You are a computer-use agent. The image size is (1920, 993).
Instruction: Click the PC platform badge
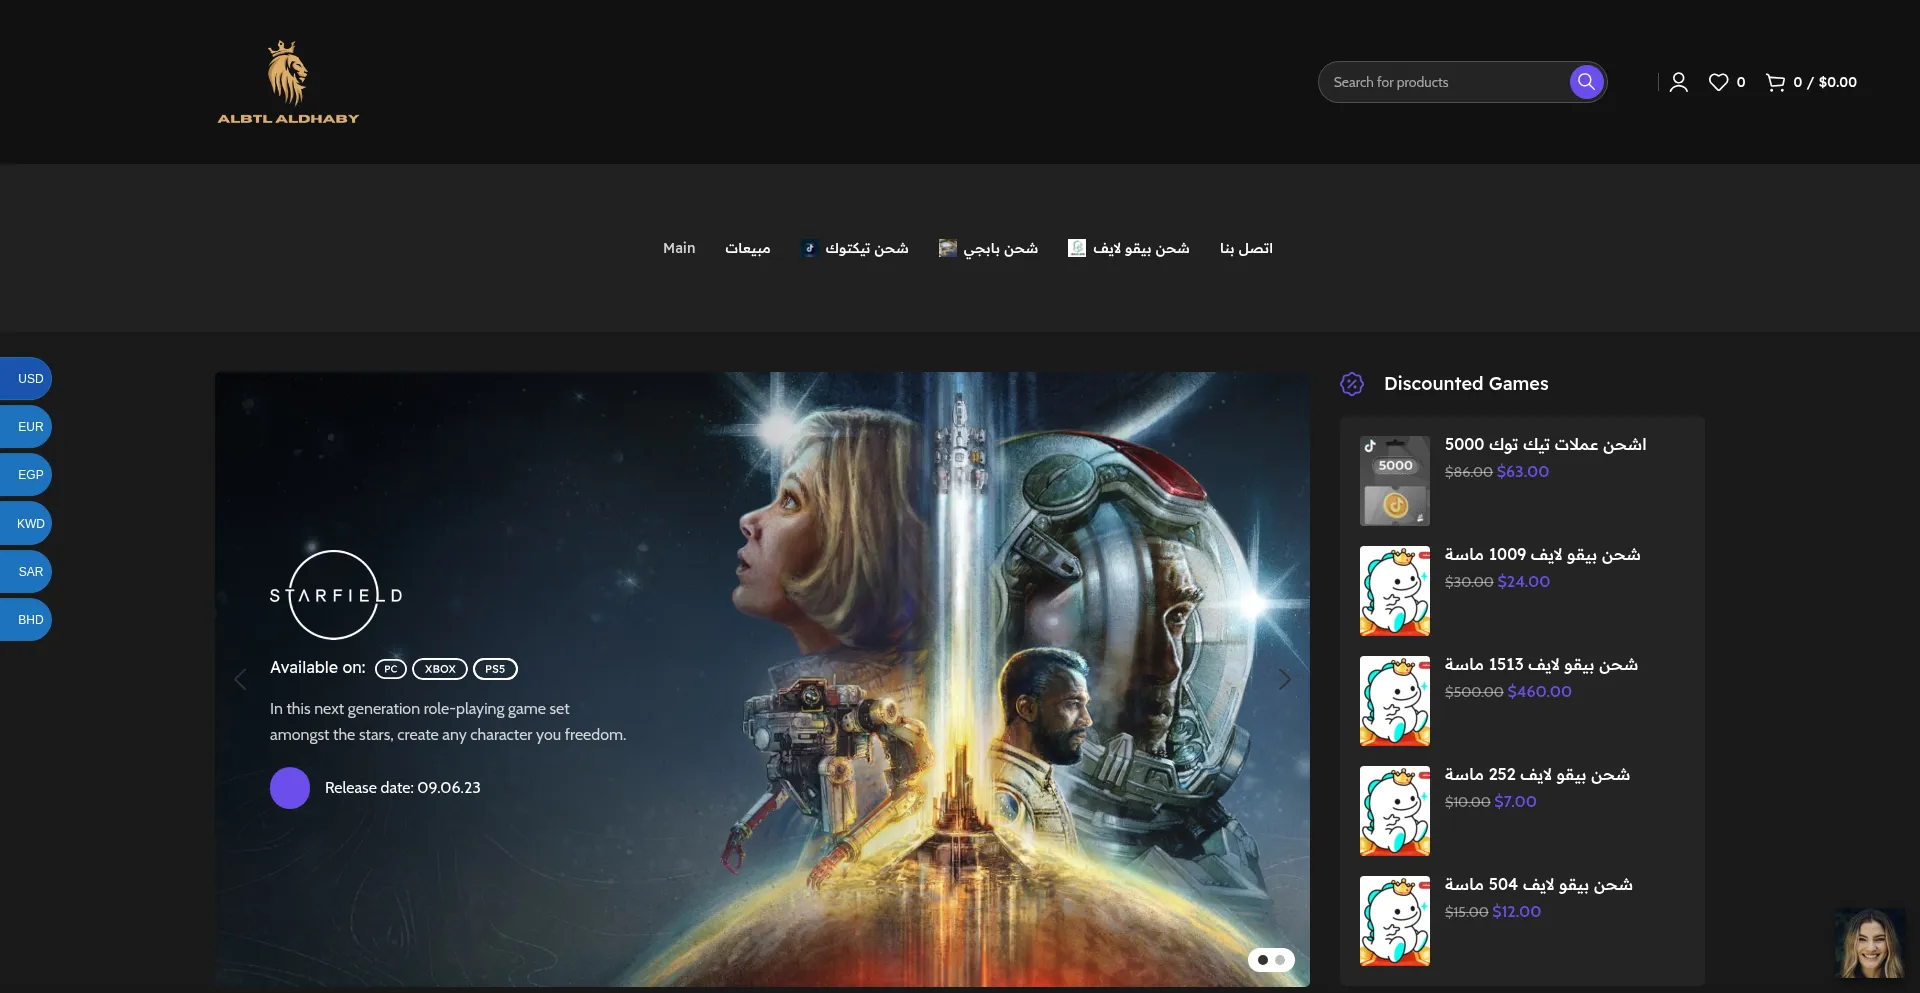(391, 669)
